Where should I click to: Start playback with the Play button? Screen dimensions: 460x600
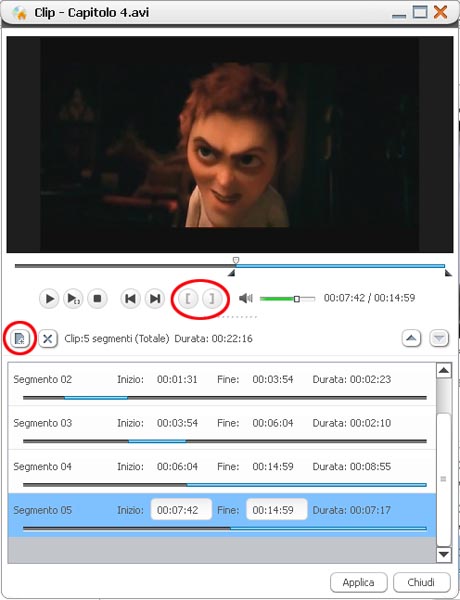(49, 298)
